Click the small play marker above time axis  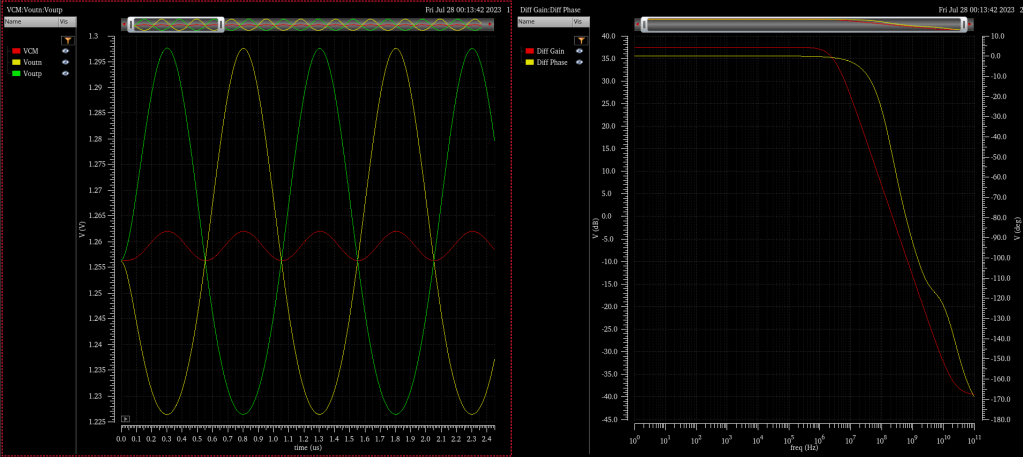click(x=126, y=418)
